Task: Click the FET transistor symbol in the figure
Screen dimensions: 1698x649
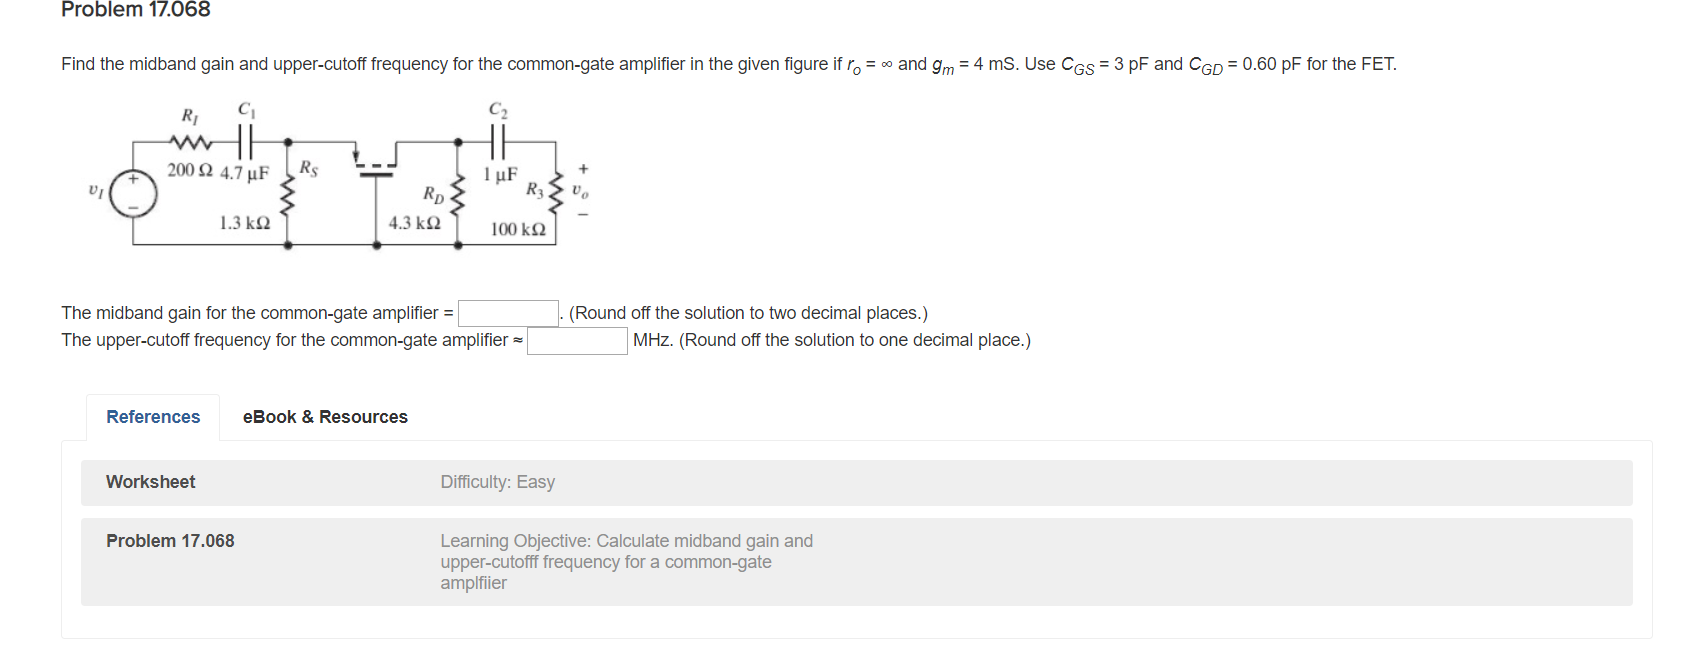Action: 378,168
